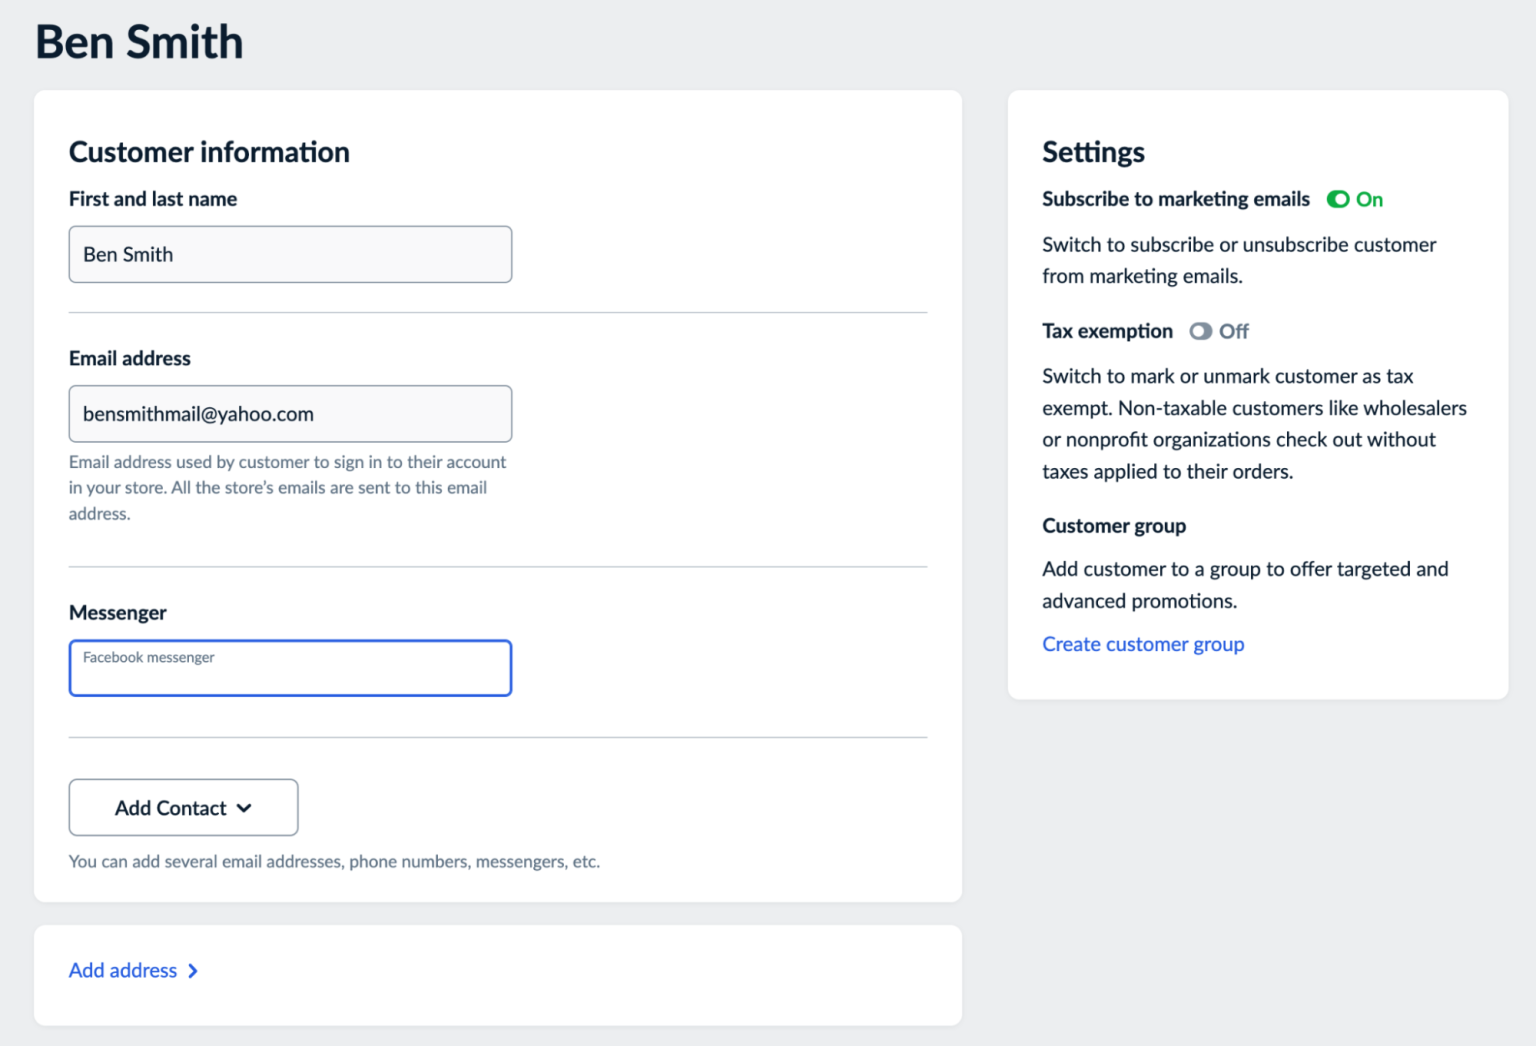Click the Customer information heading
This screenshot has width=1536, height=1046.
[209, 152]
